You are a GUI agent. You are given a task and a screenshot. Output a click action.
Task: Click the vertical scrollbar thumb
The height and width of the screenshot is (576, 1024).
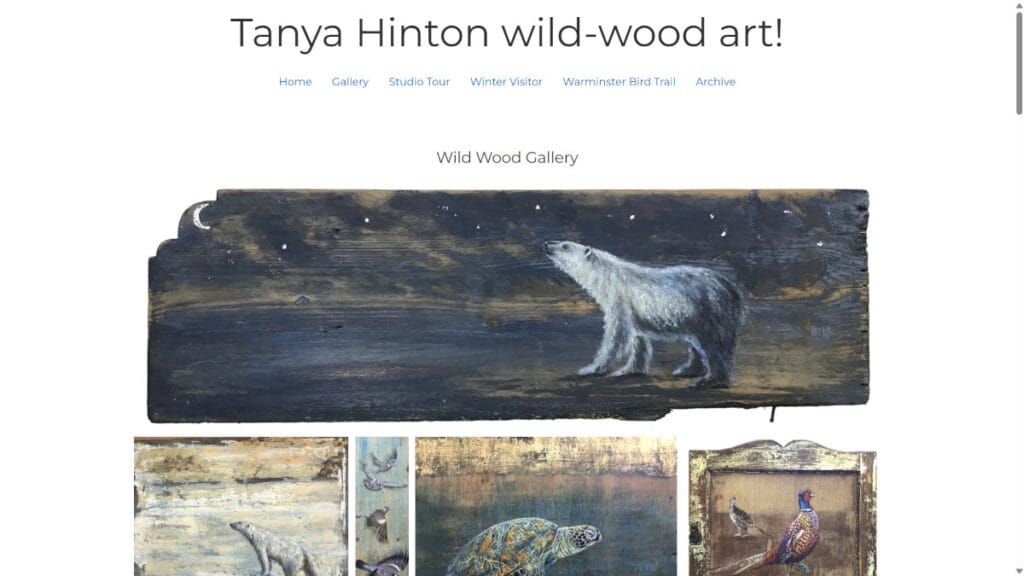tap(1019, 63)
